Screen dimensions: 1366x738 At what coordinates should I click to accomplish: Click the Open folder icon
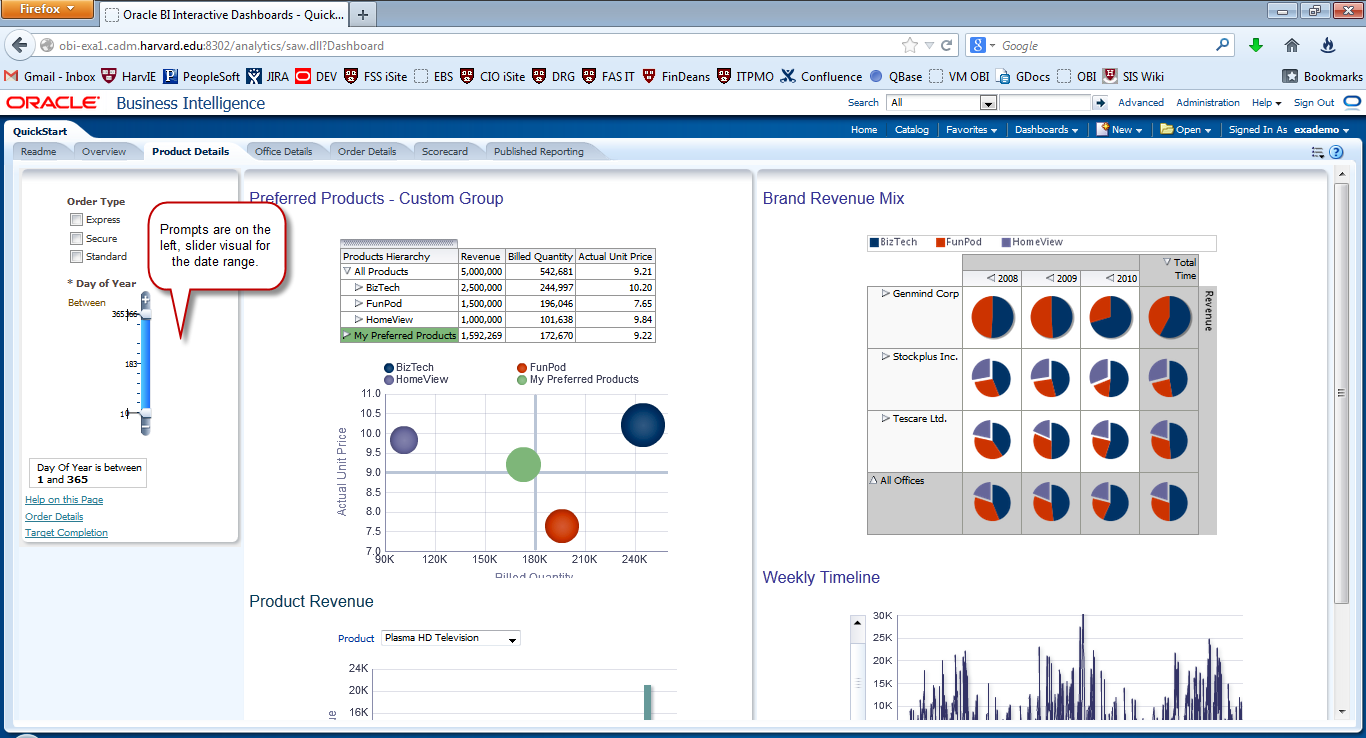pyautogui.click(x=1166, y=129)
